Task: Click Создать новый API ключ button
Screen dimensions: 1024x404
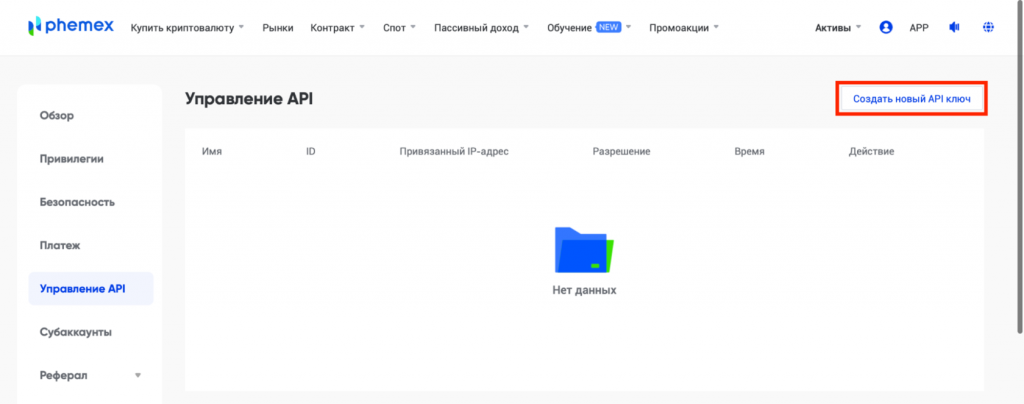Action: tap(911, 99)
